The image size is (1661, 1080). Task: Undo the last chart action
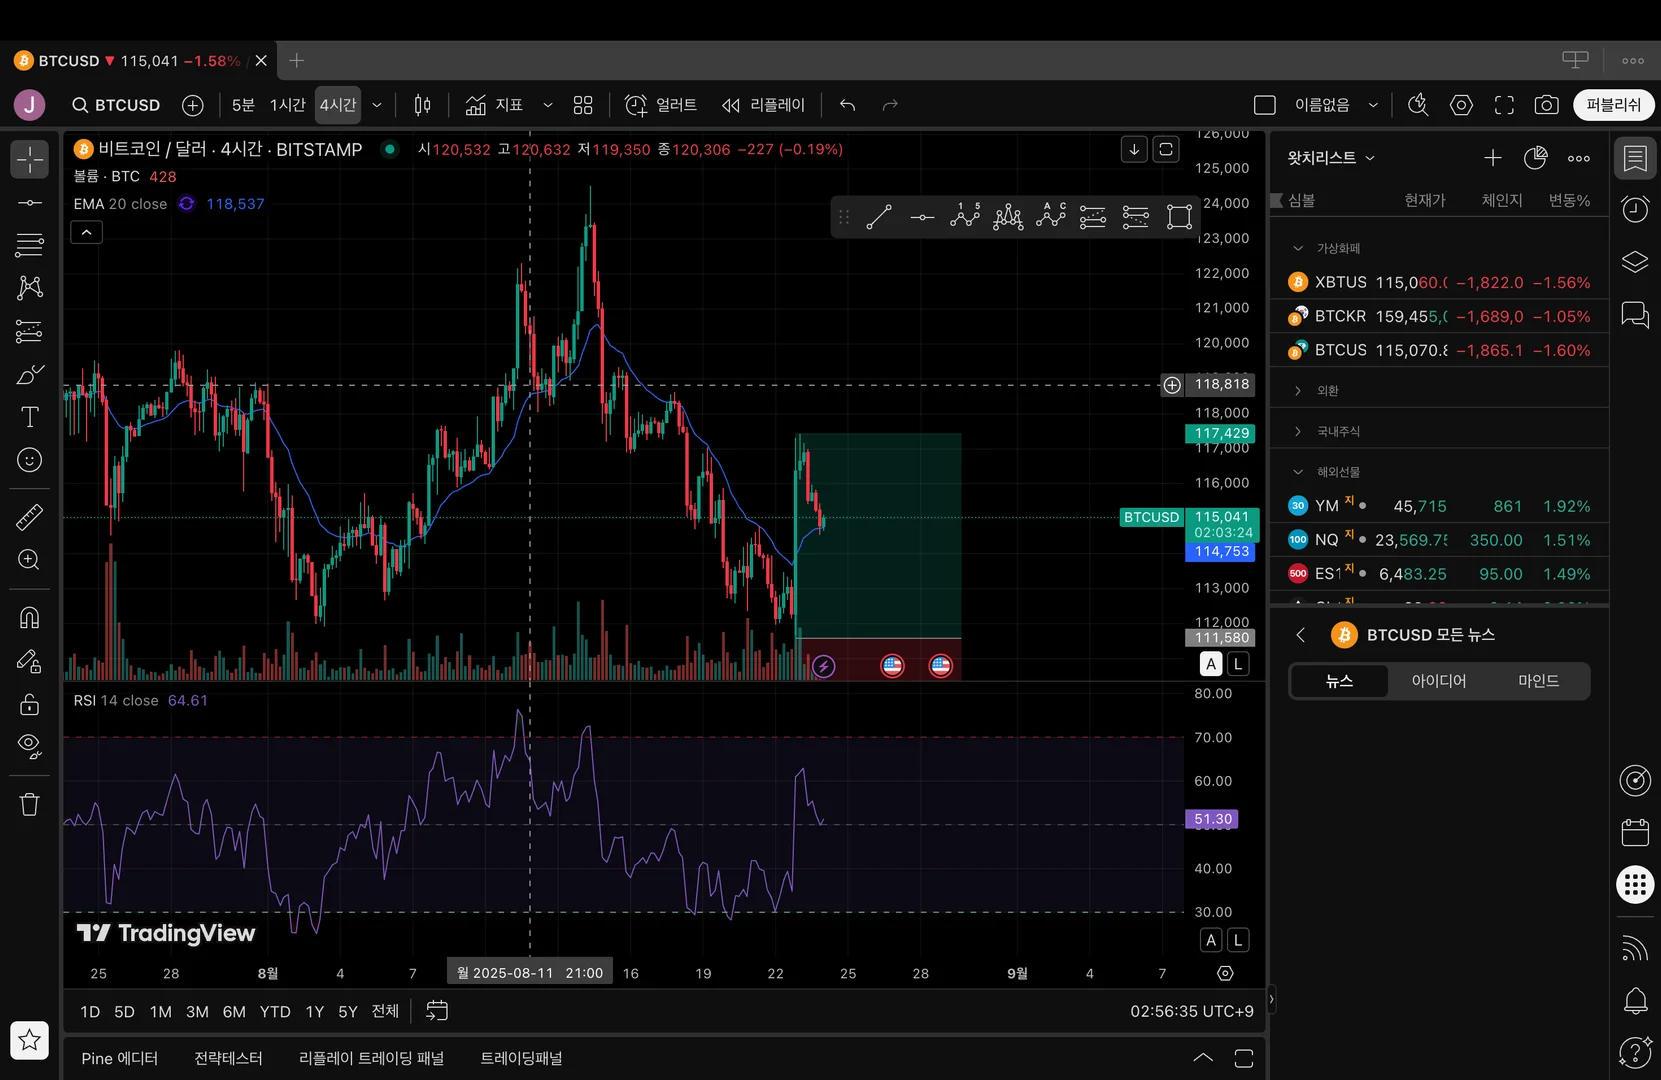coord(848,105)
